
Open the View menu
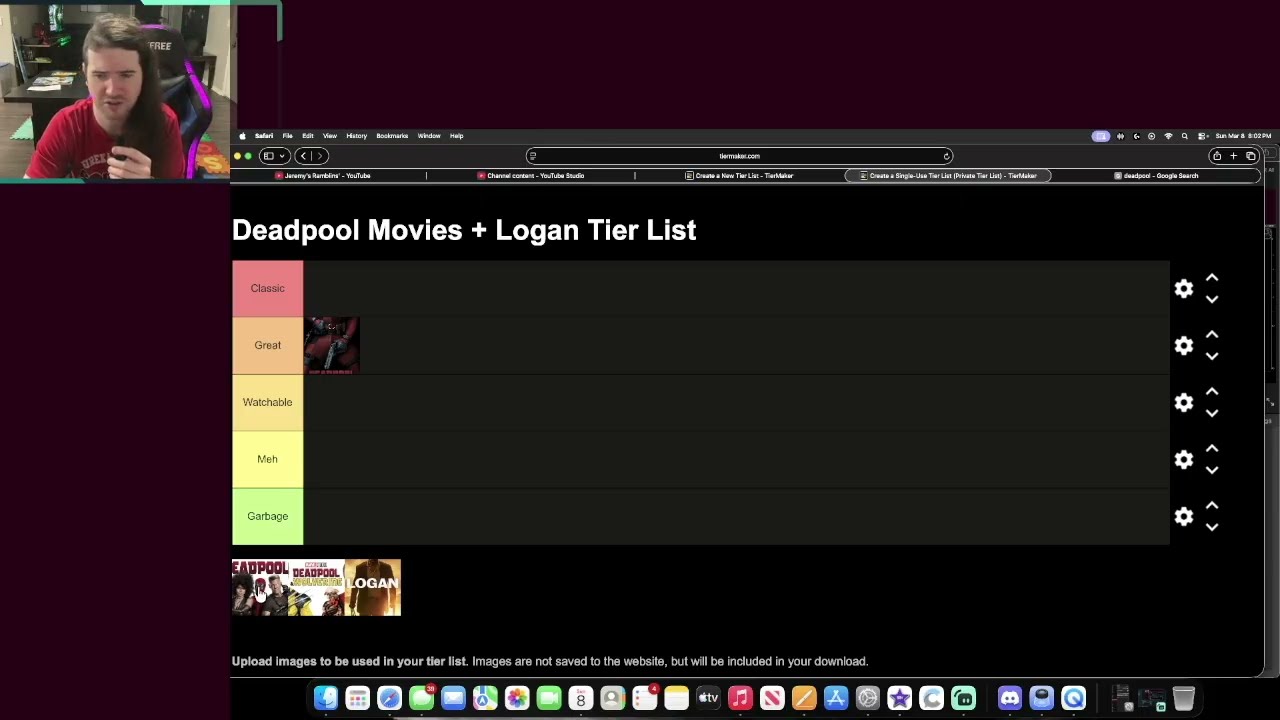tap(329, 136)
